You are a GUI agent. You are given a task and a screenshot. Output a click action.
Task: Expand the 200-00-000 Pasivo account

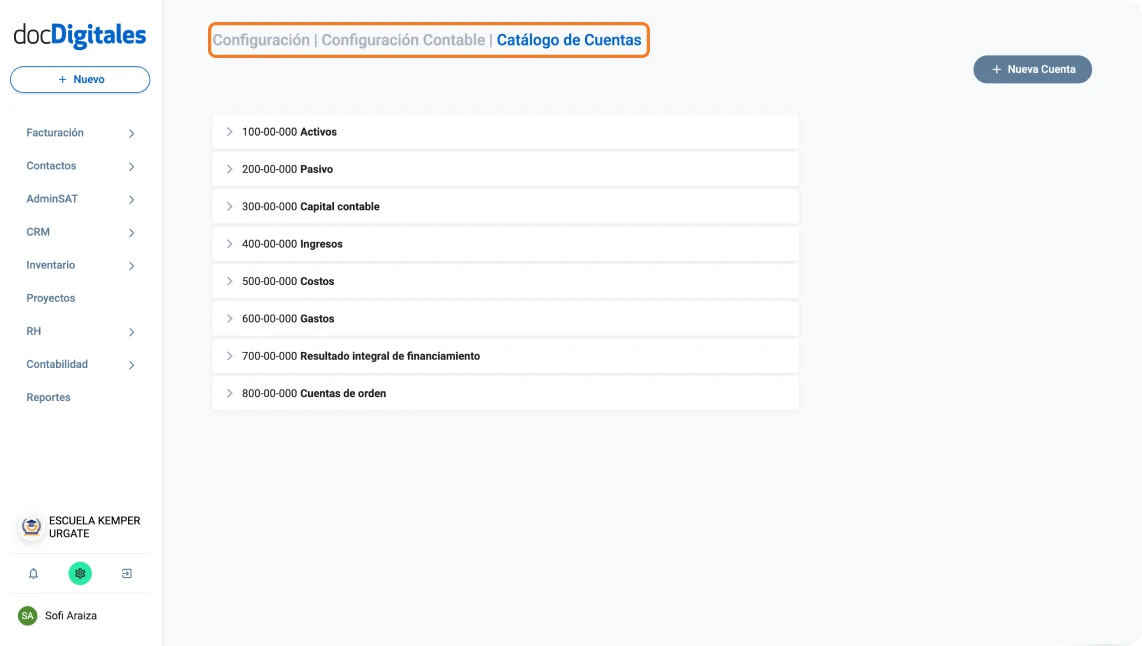231,169
